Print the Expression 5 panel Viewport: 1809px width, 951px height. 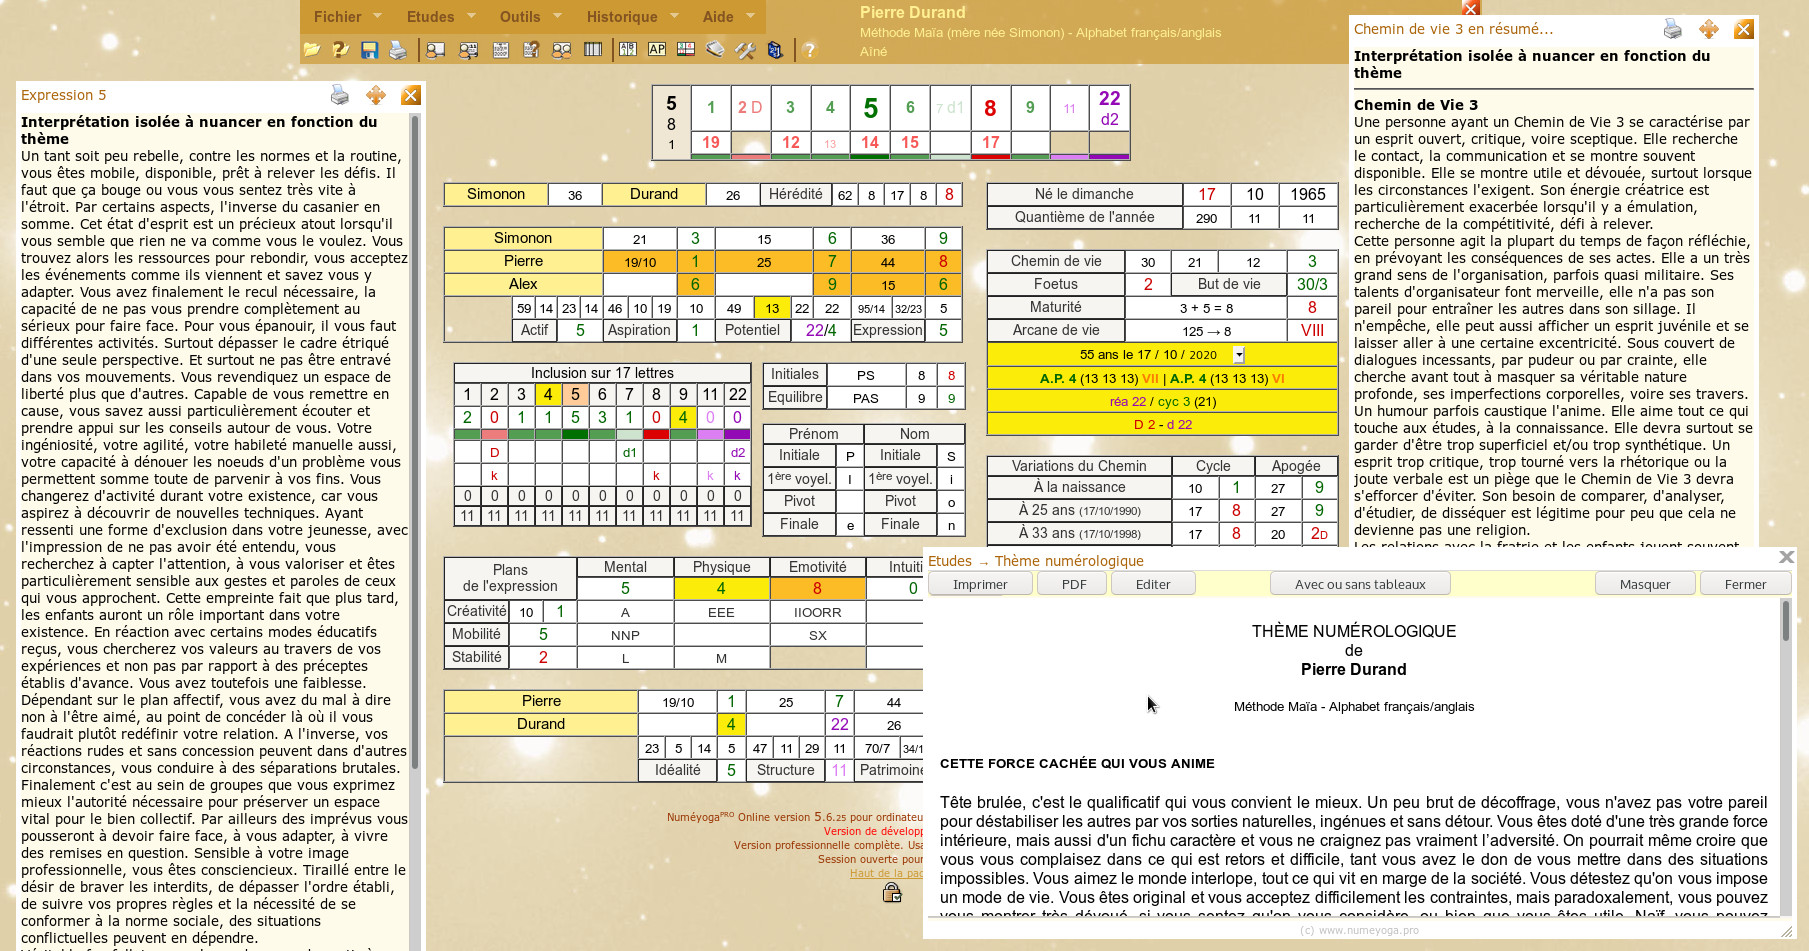340,95
